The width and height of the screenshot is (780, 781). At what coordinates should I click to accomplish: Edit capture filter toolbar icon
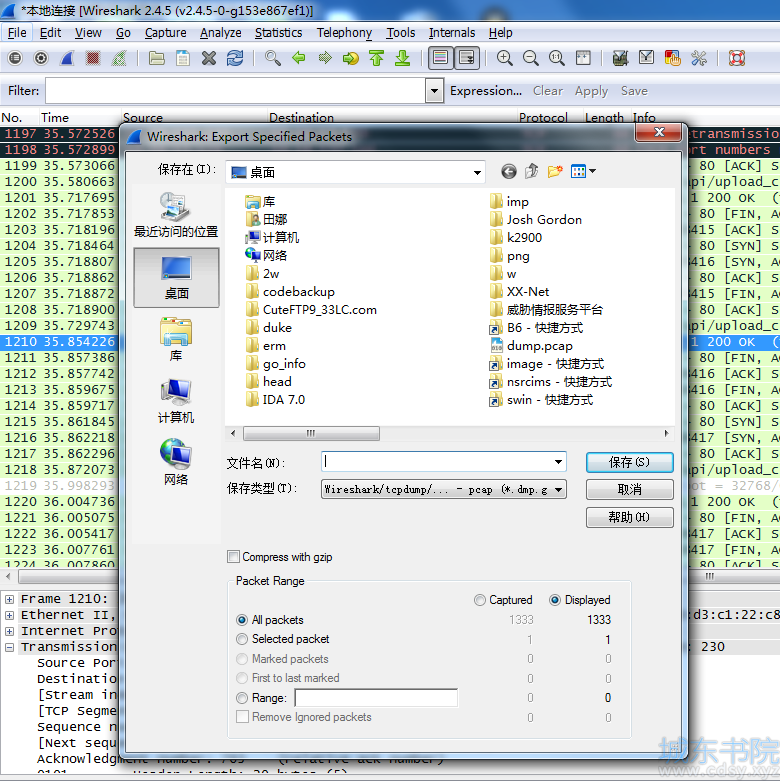click(x=620, y=58)
